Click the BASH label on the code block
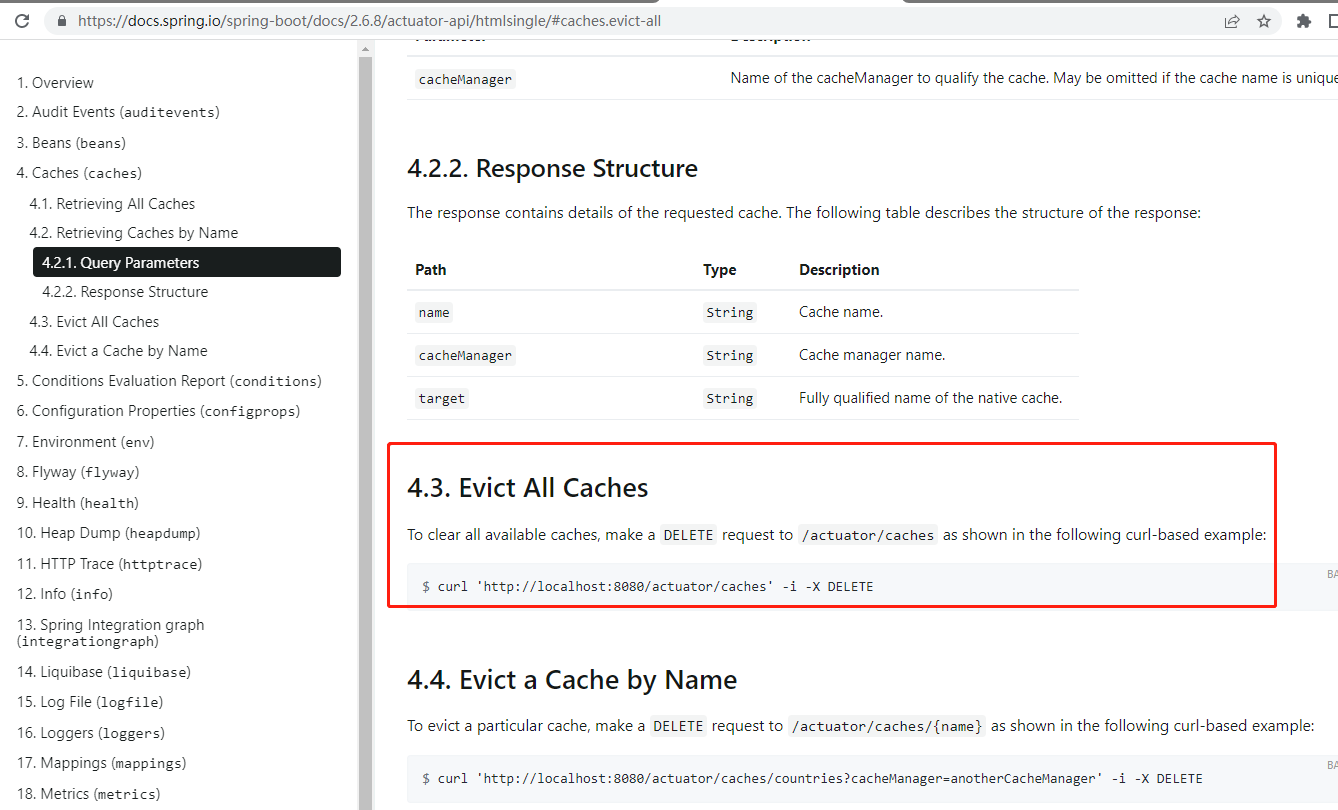1338x810 pixels. point(1332,573)
